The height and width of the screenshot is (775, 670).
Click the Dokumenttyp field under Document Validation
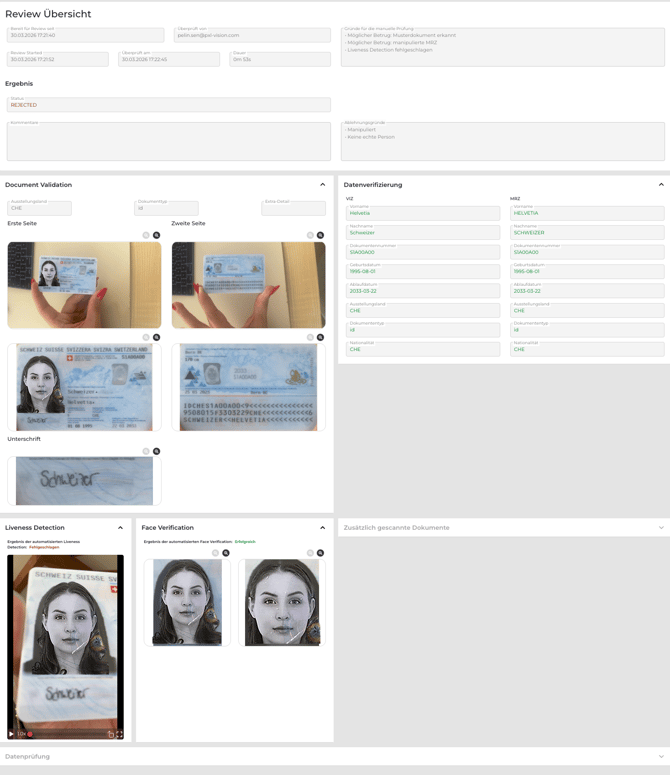167,208
